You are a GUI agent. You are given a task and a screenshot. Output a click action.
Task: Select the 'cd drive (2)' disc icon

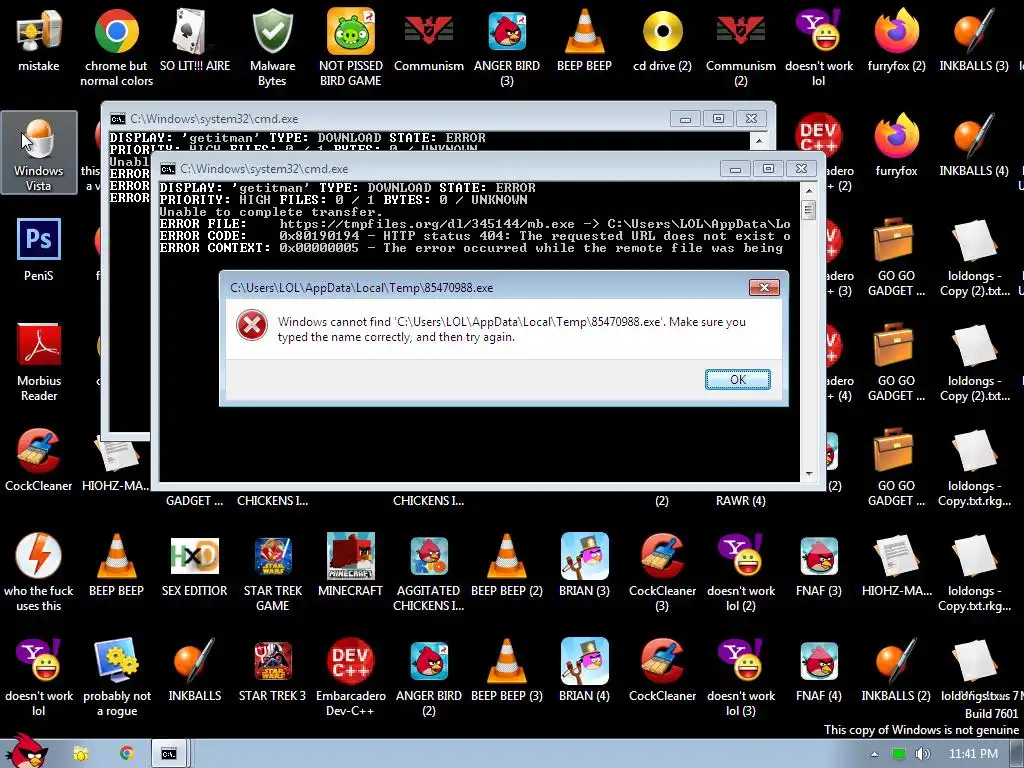[x=662, y=39]
